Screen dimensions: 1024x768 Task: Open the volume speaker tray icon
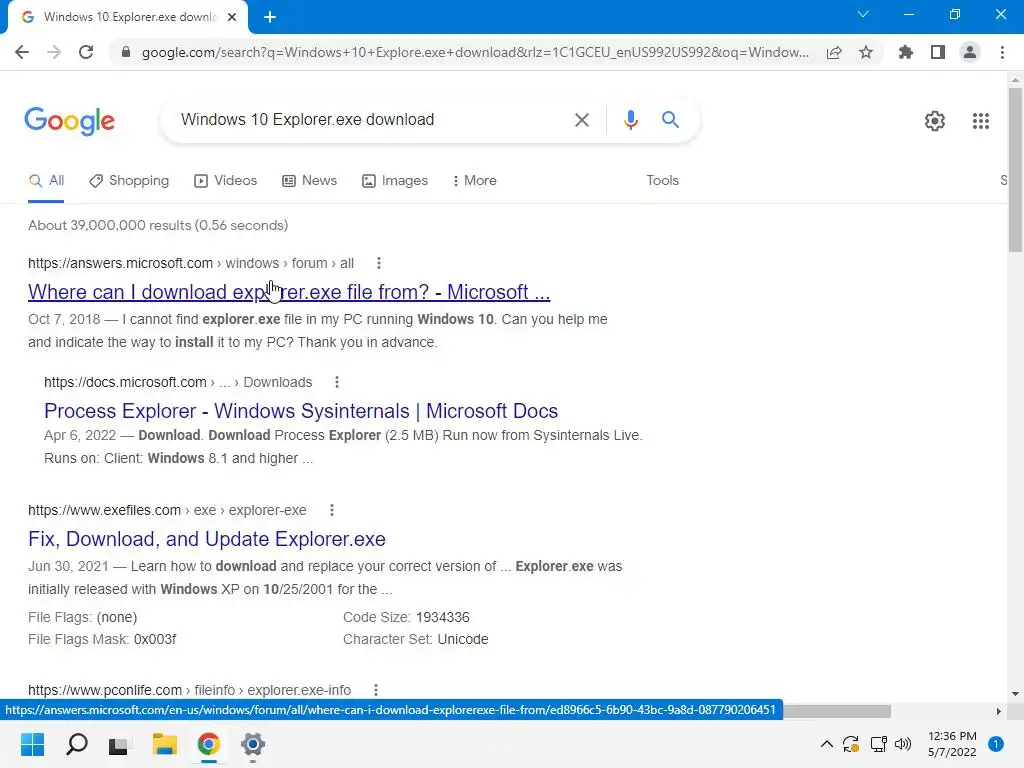coord(903,744)
